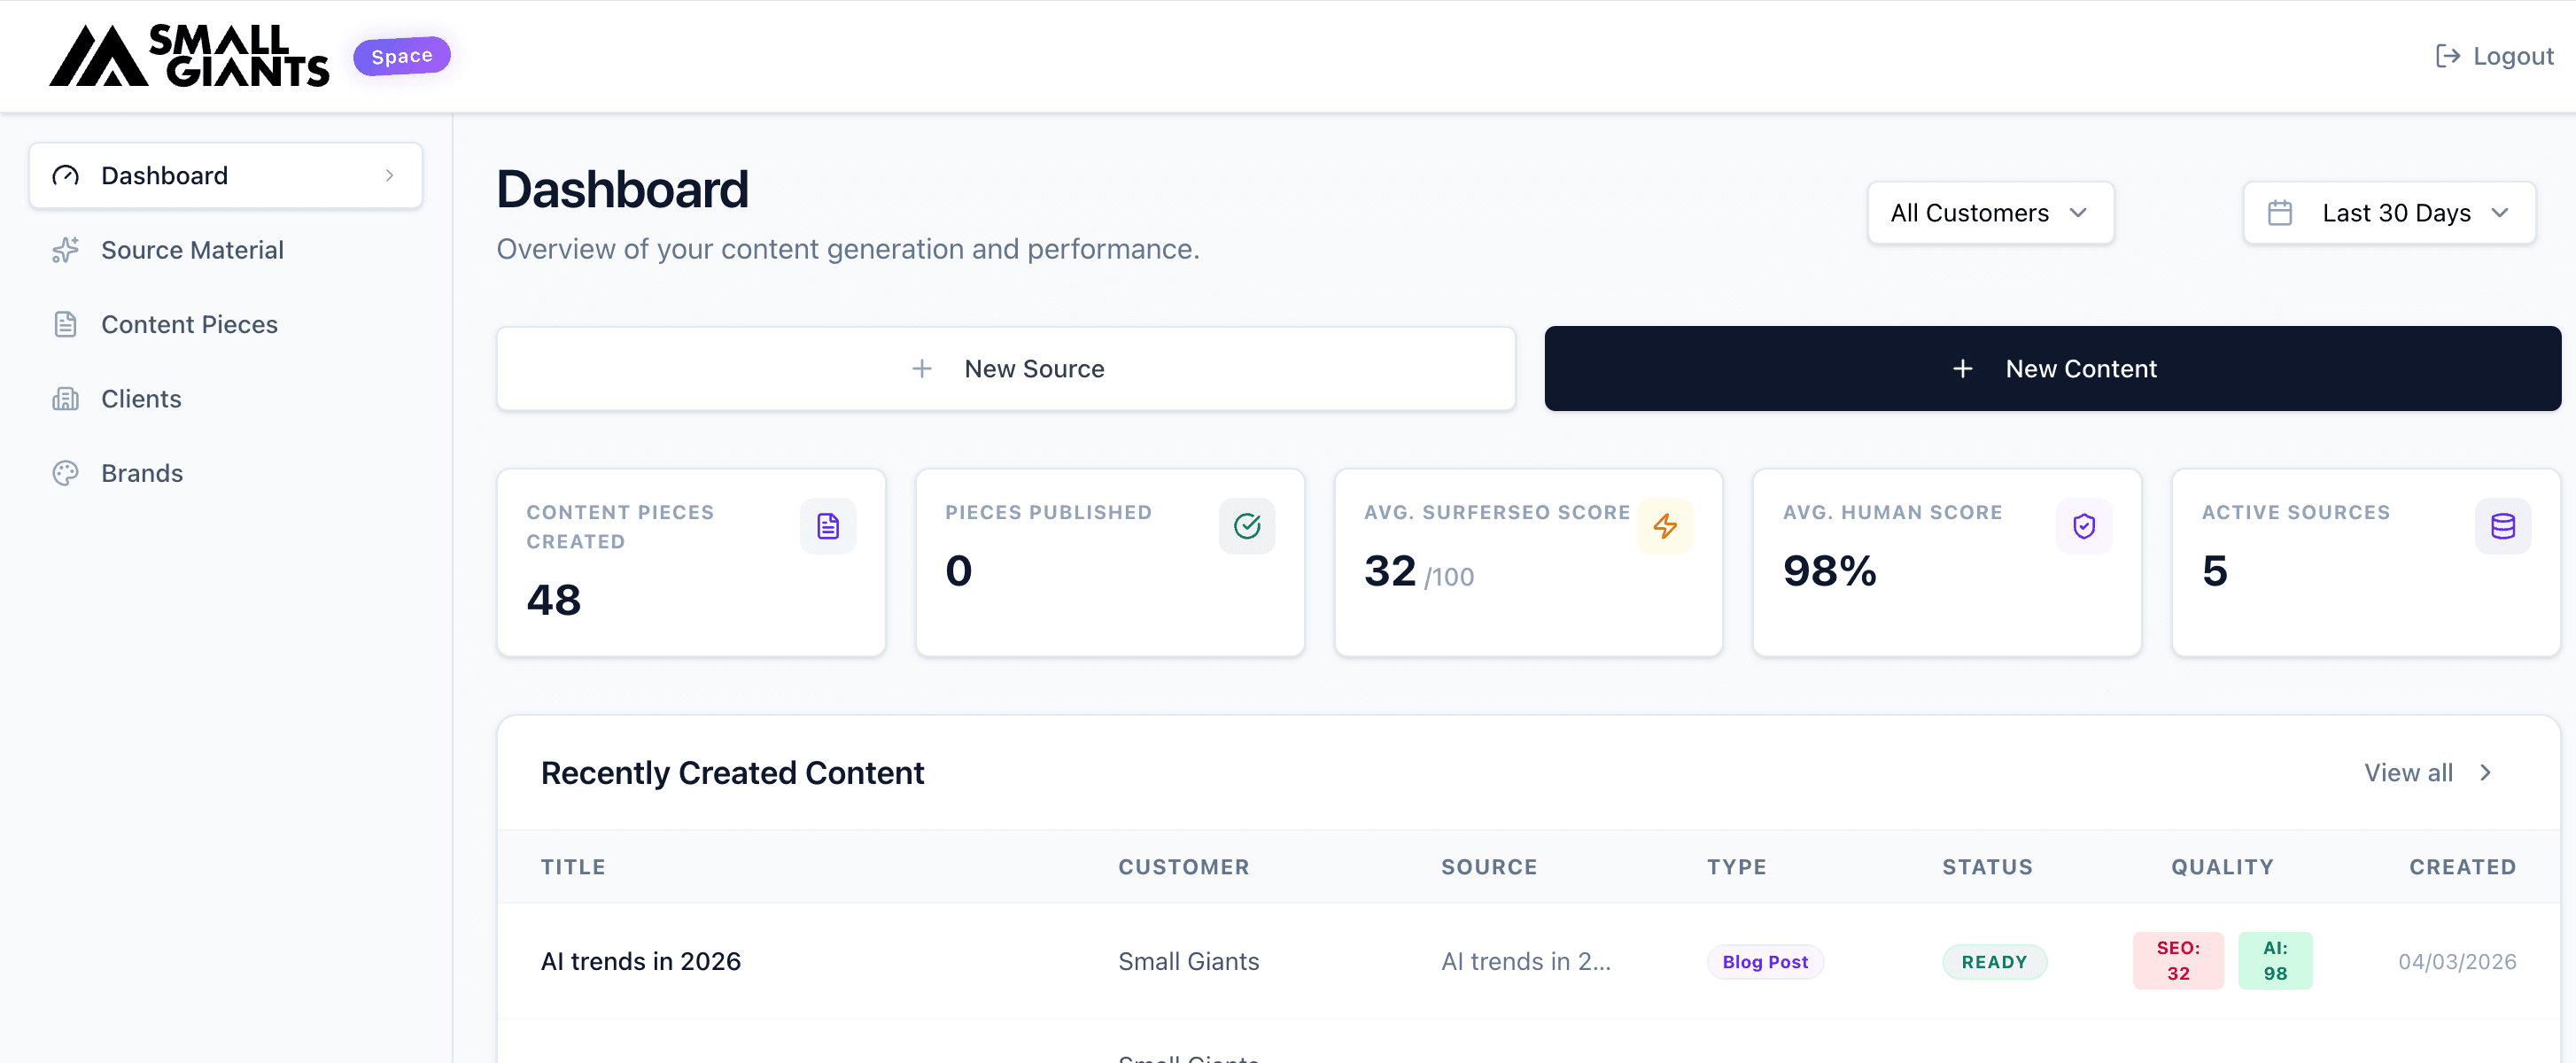This screenshot has height=1063, width=2576.
Task: Open the Brands page
Action: click(142, 473)
